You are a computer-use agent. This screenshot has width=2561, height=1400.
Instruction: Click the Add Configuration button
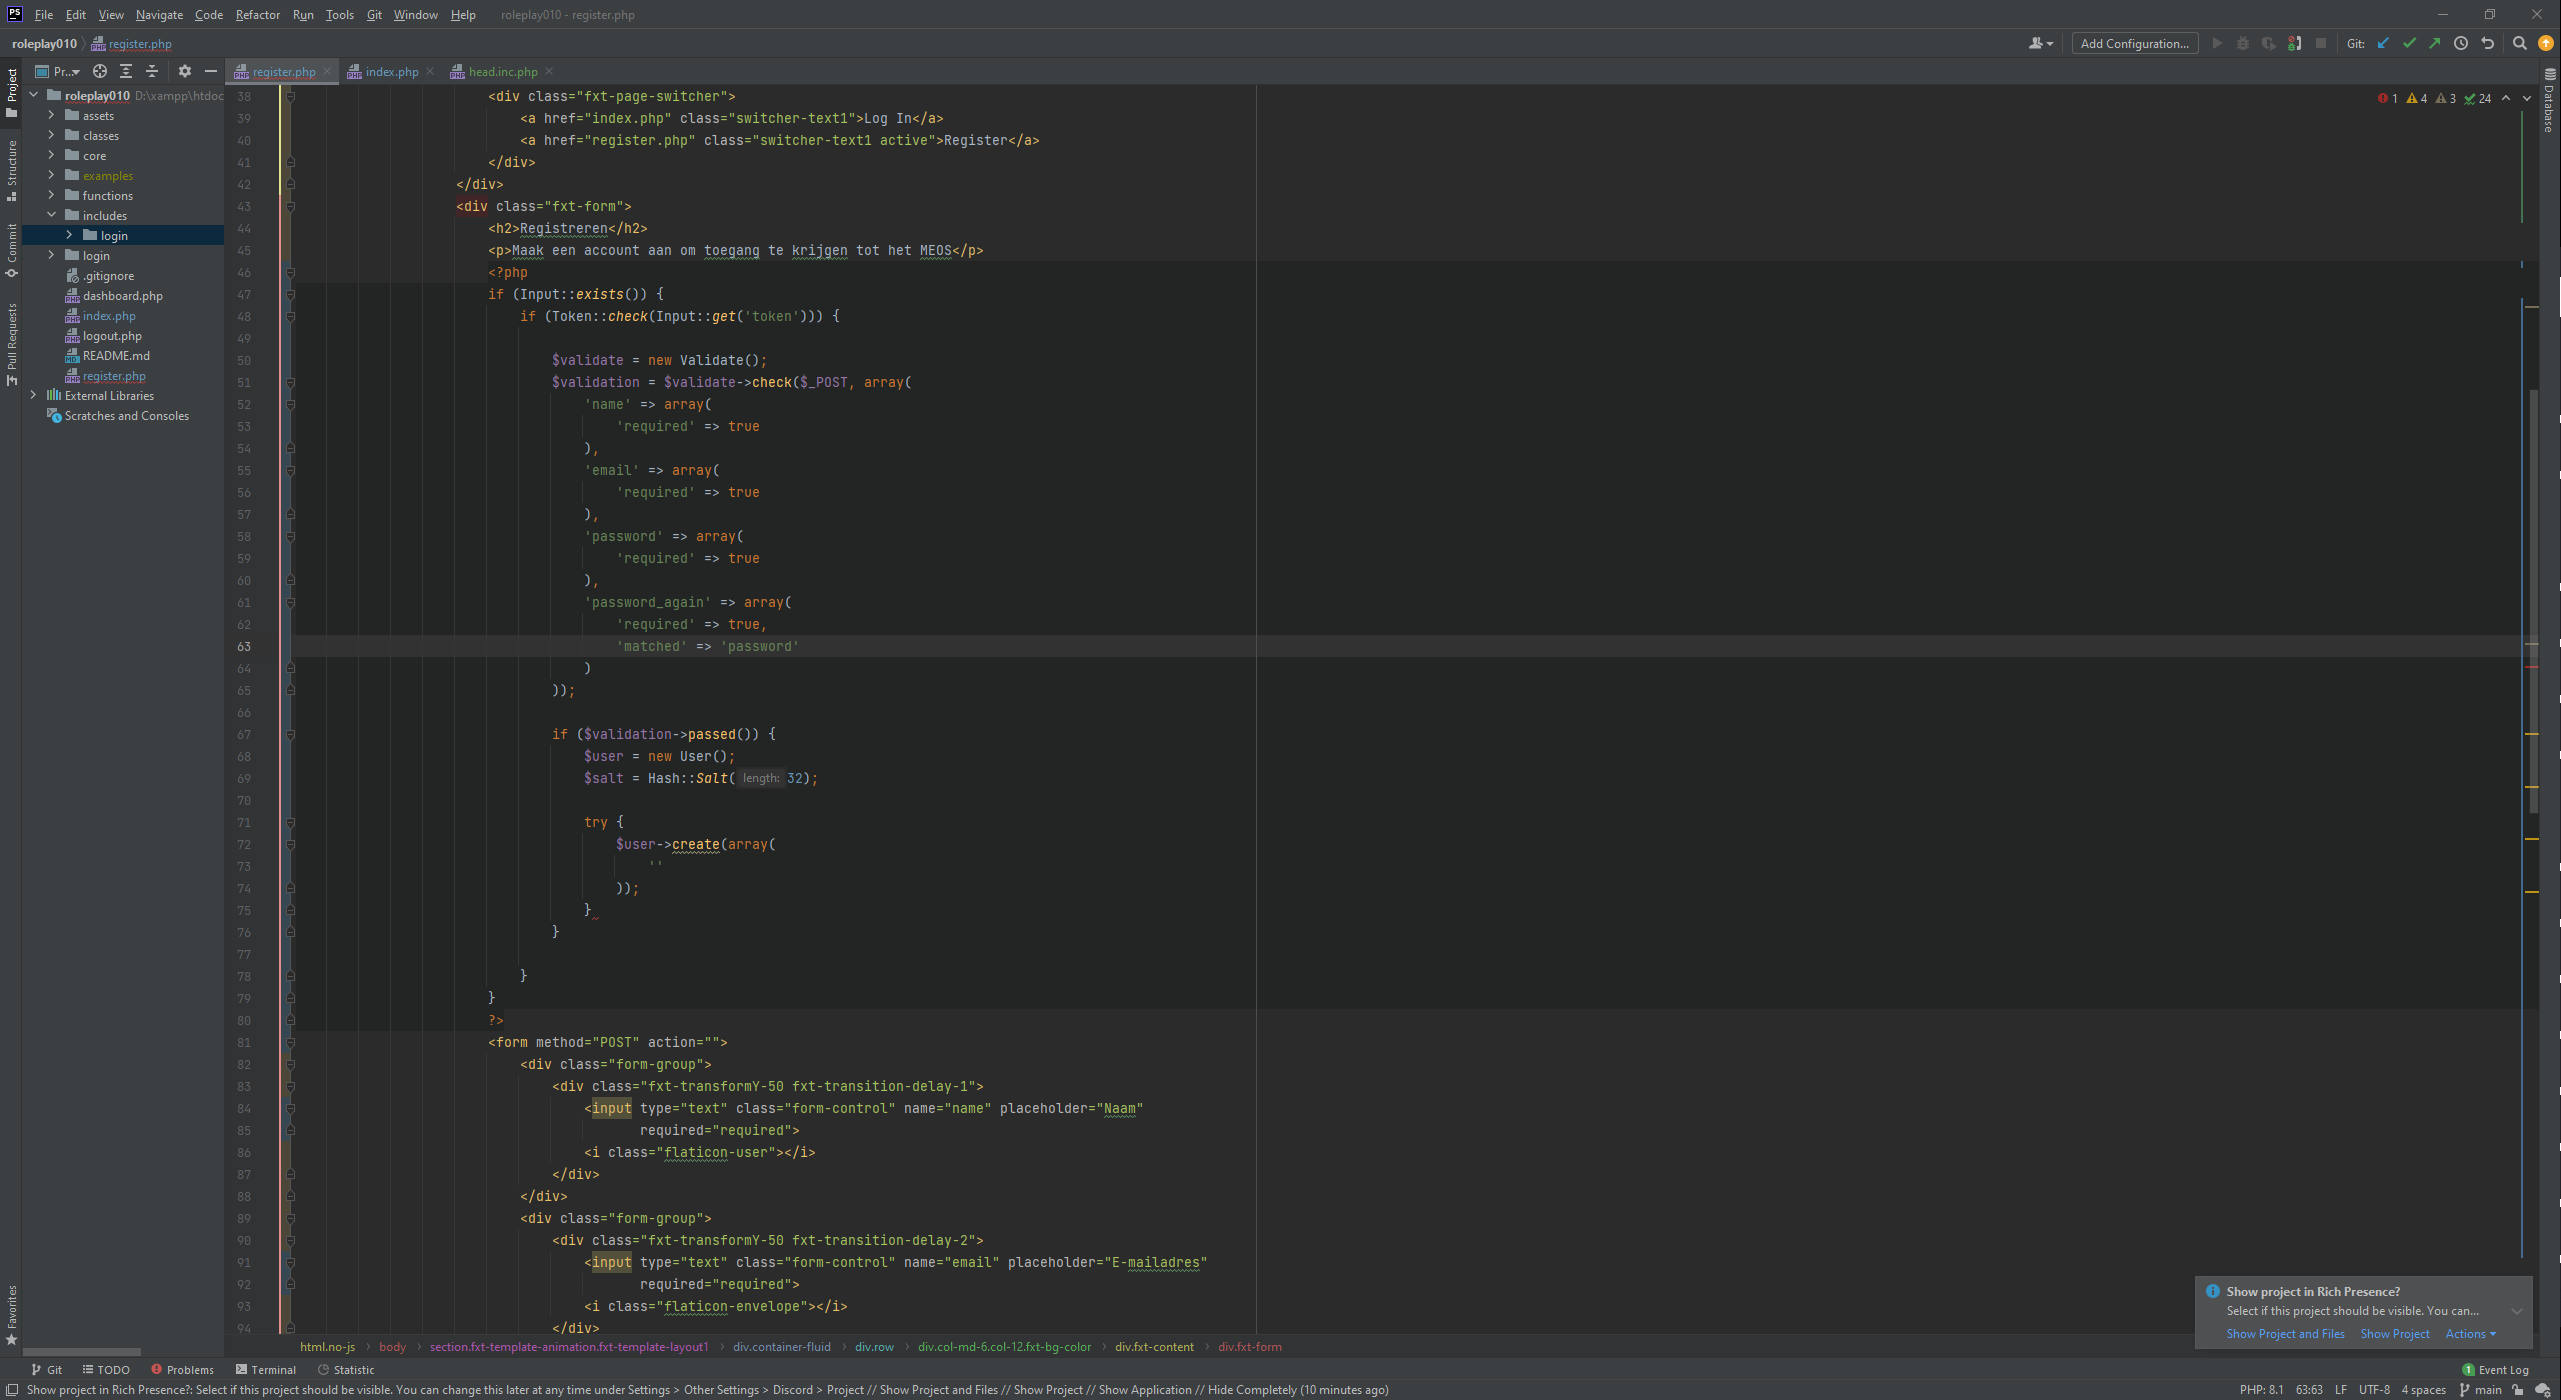(x=2134, y=43)
